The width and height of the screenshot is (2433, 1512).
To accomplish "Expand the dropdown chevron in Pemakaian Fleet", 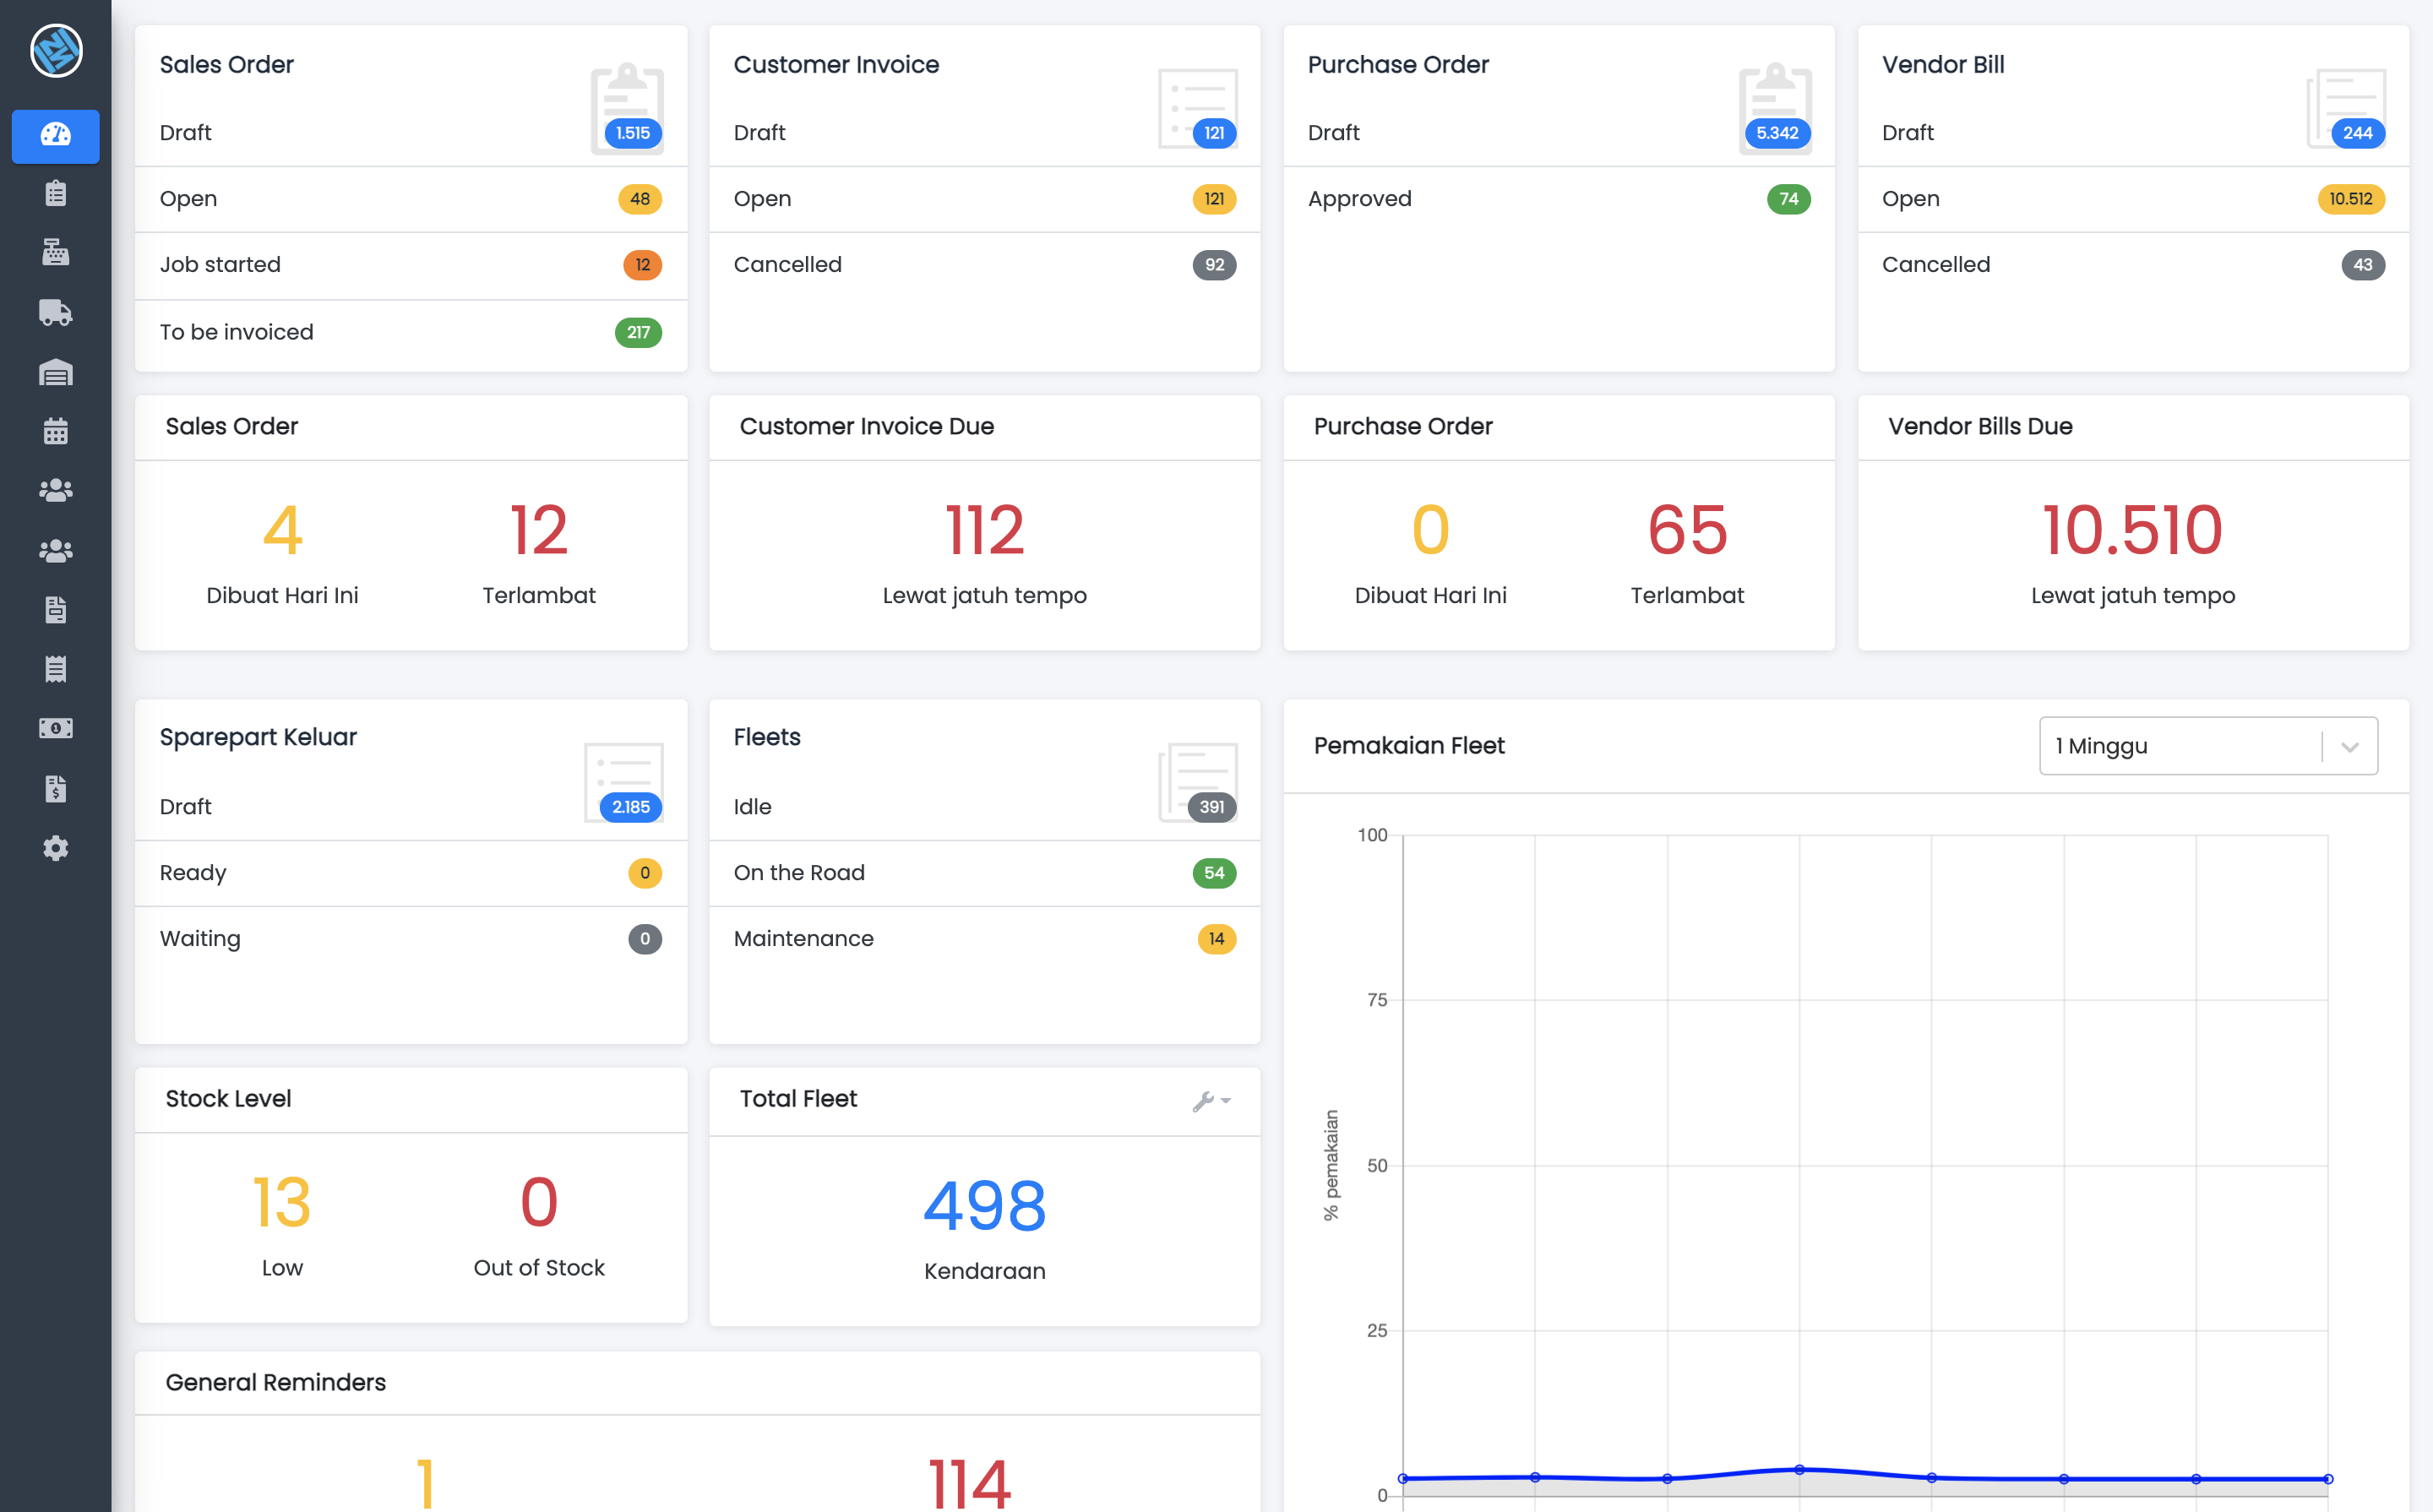I will (2350, 747).
